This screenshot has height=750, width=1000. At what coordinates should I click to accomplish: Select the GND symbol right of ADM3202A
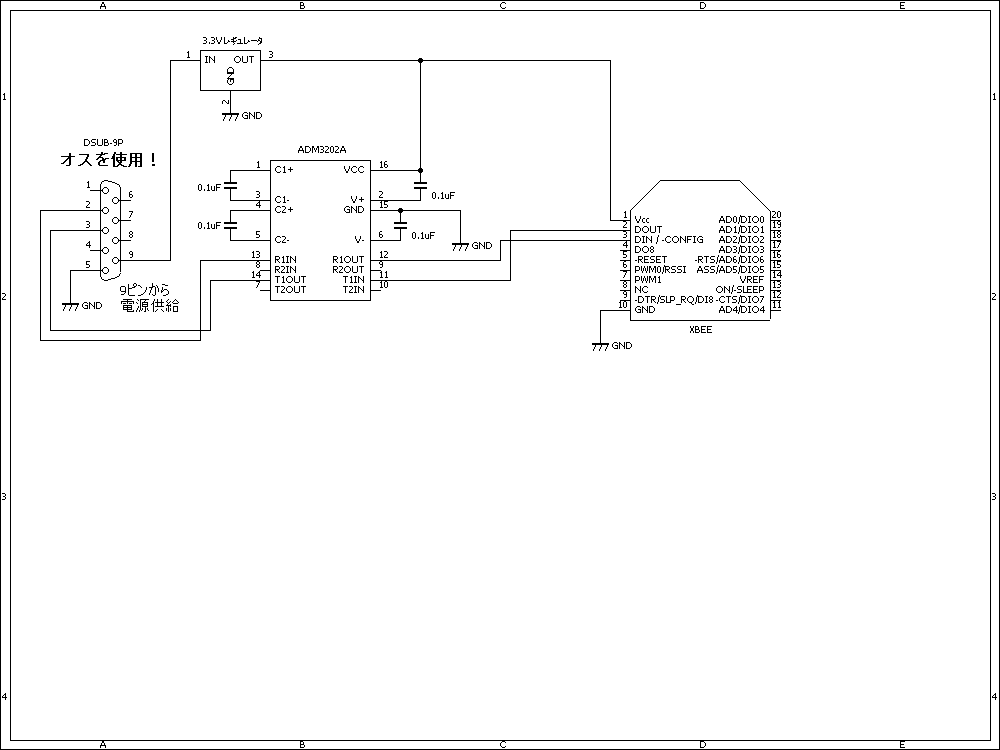[460, 245]
